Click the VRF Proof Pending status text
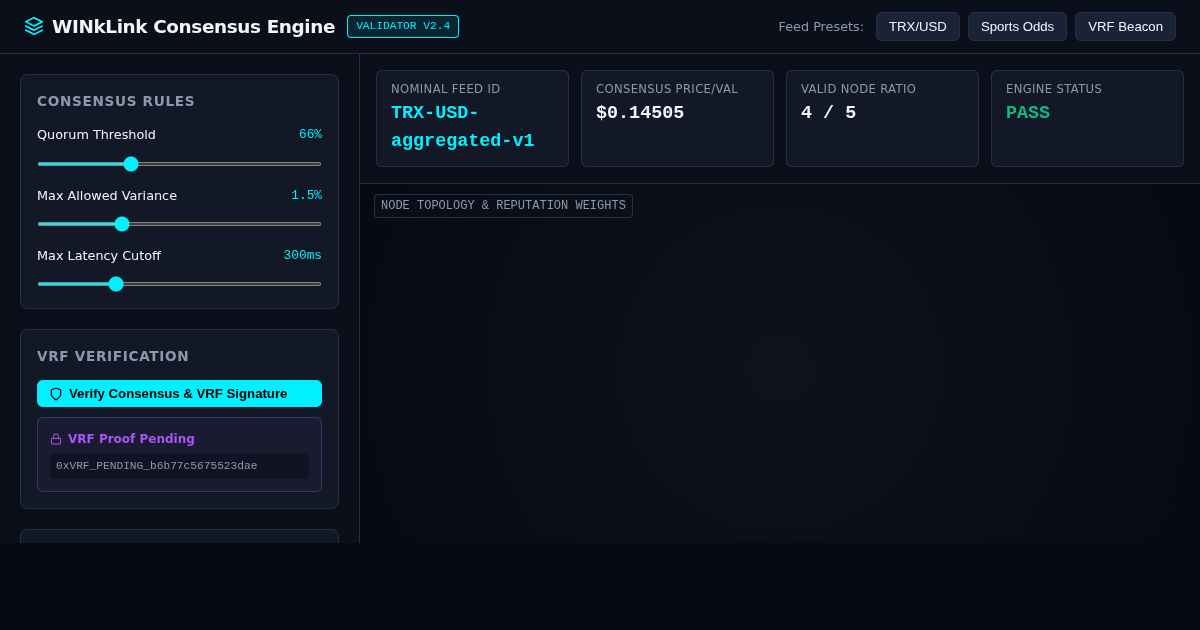The height and width of the screenshot is (630, 1200). [x=131, y=439]
